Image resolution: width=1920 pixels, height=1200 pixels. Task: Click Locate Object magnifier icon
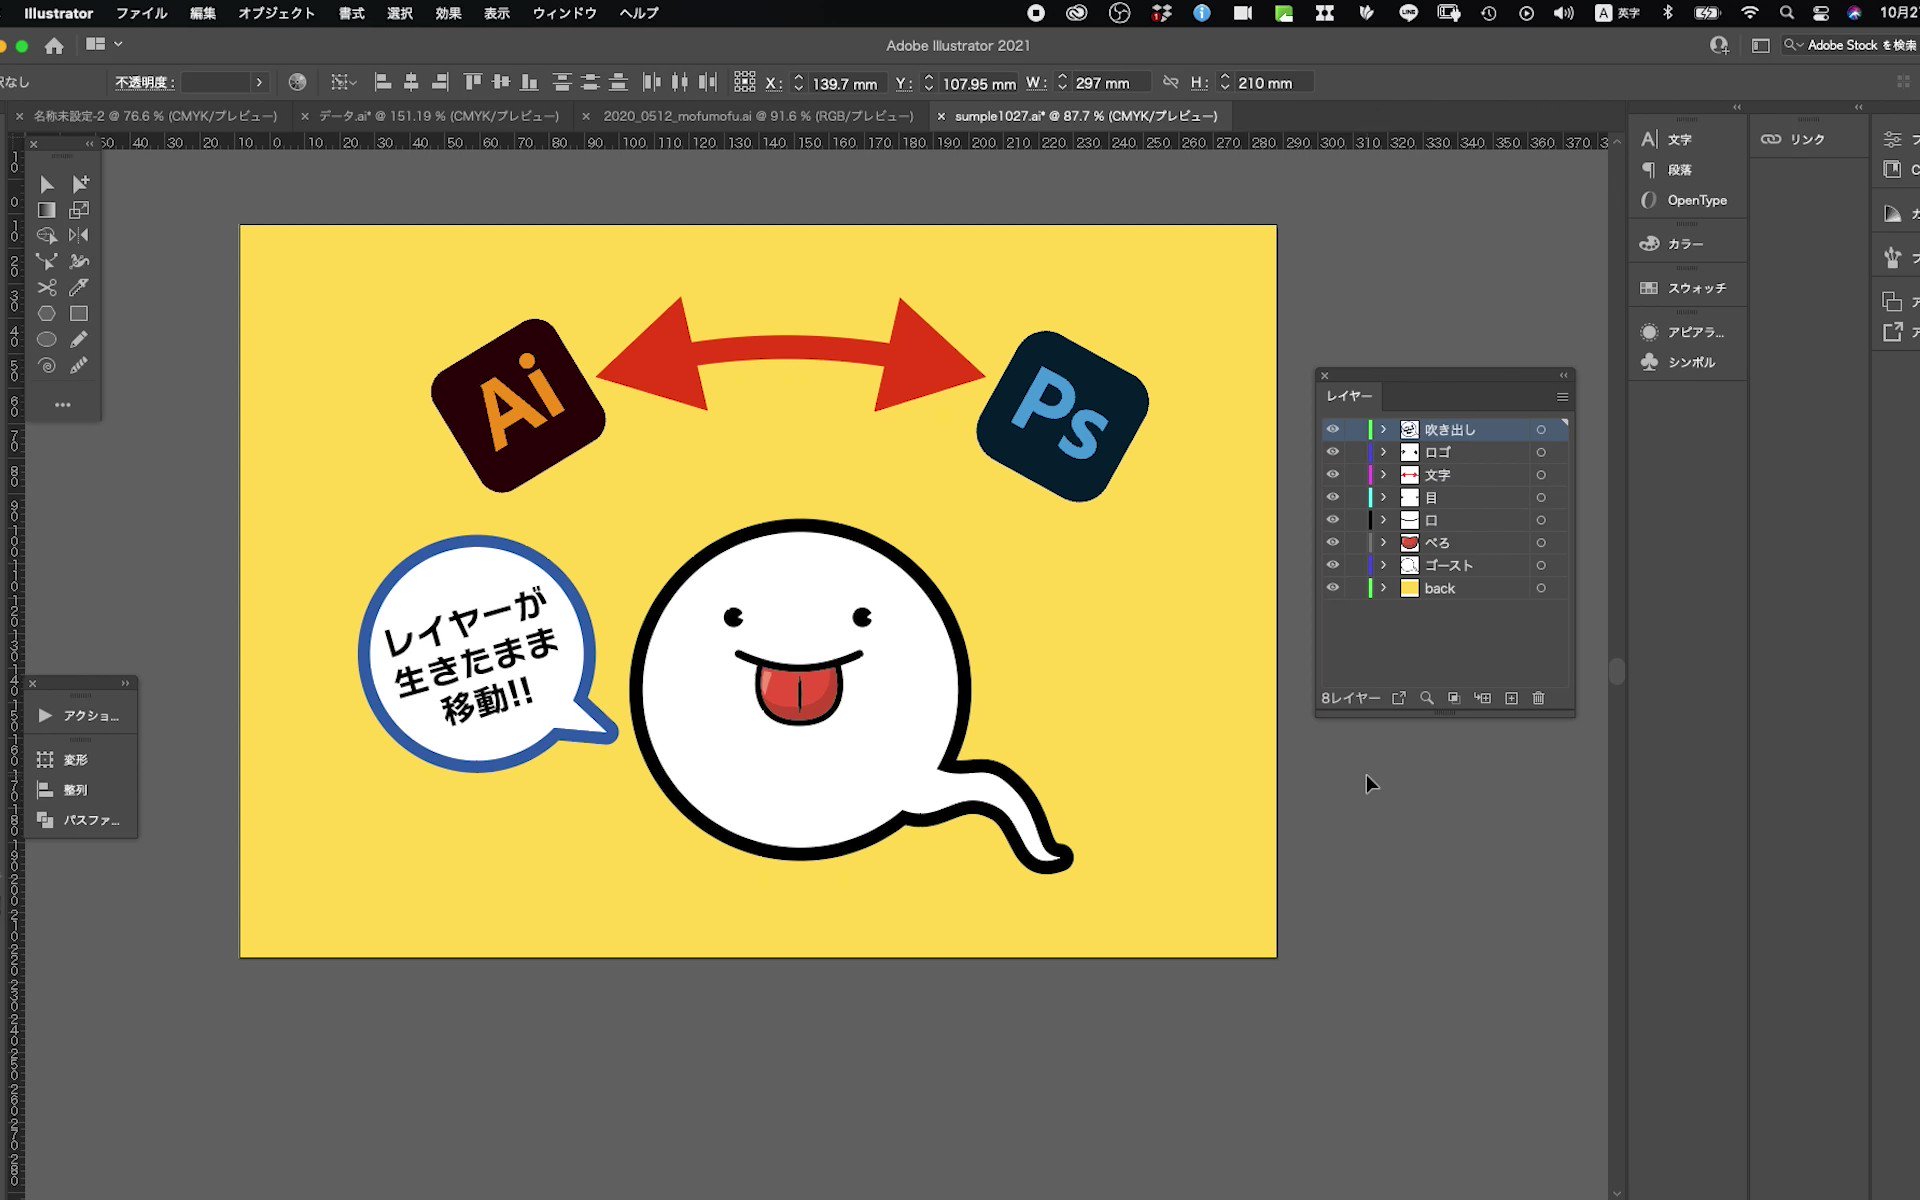1427,698
